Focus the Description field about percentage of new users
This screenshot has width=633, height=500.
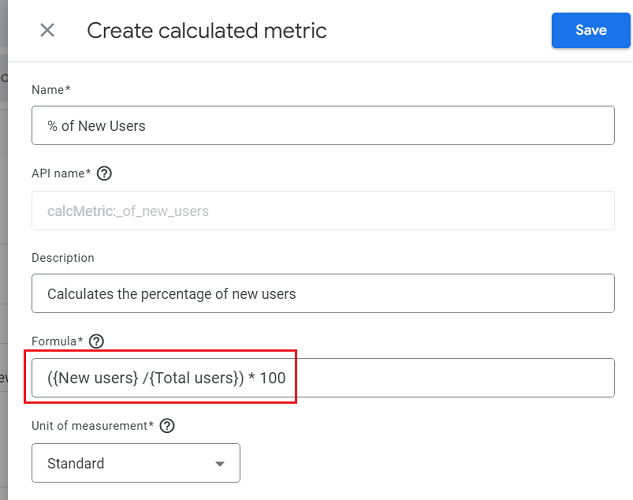(323, 293)
